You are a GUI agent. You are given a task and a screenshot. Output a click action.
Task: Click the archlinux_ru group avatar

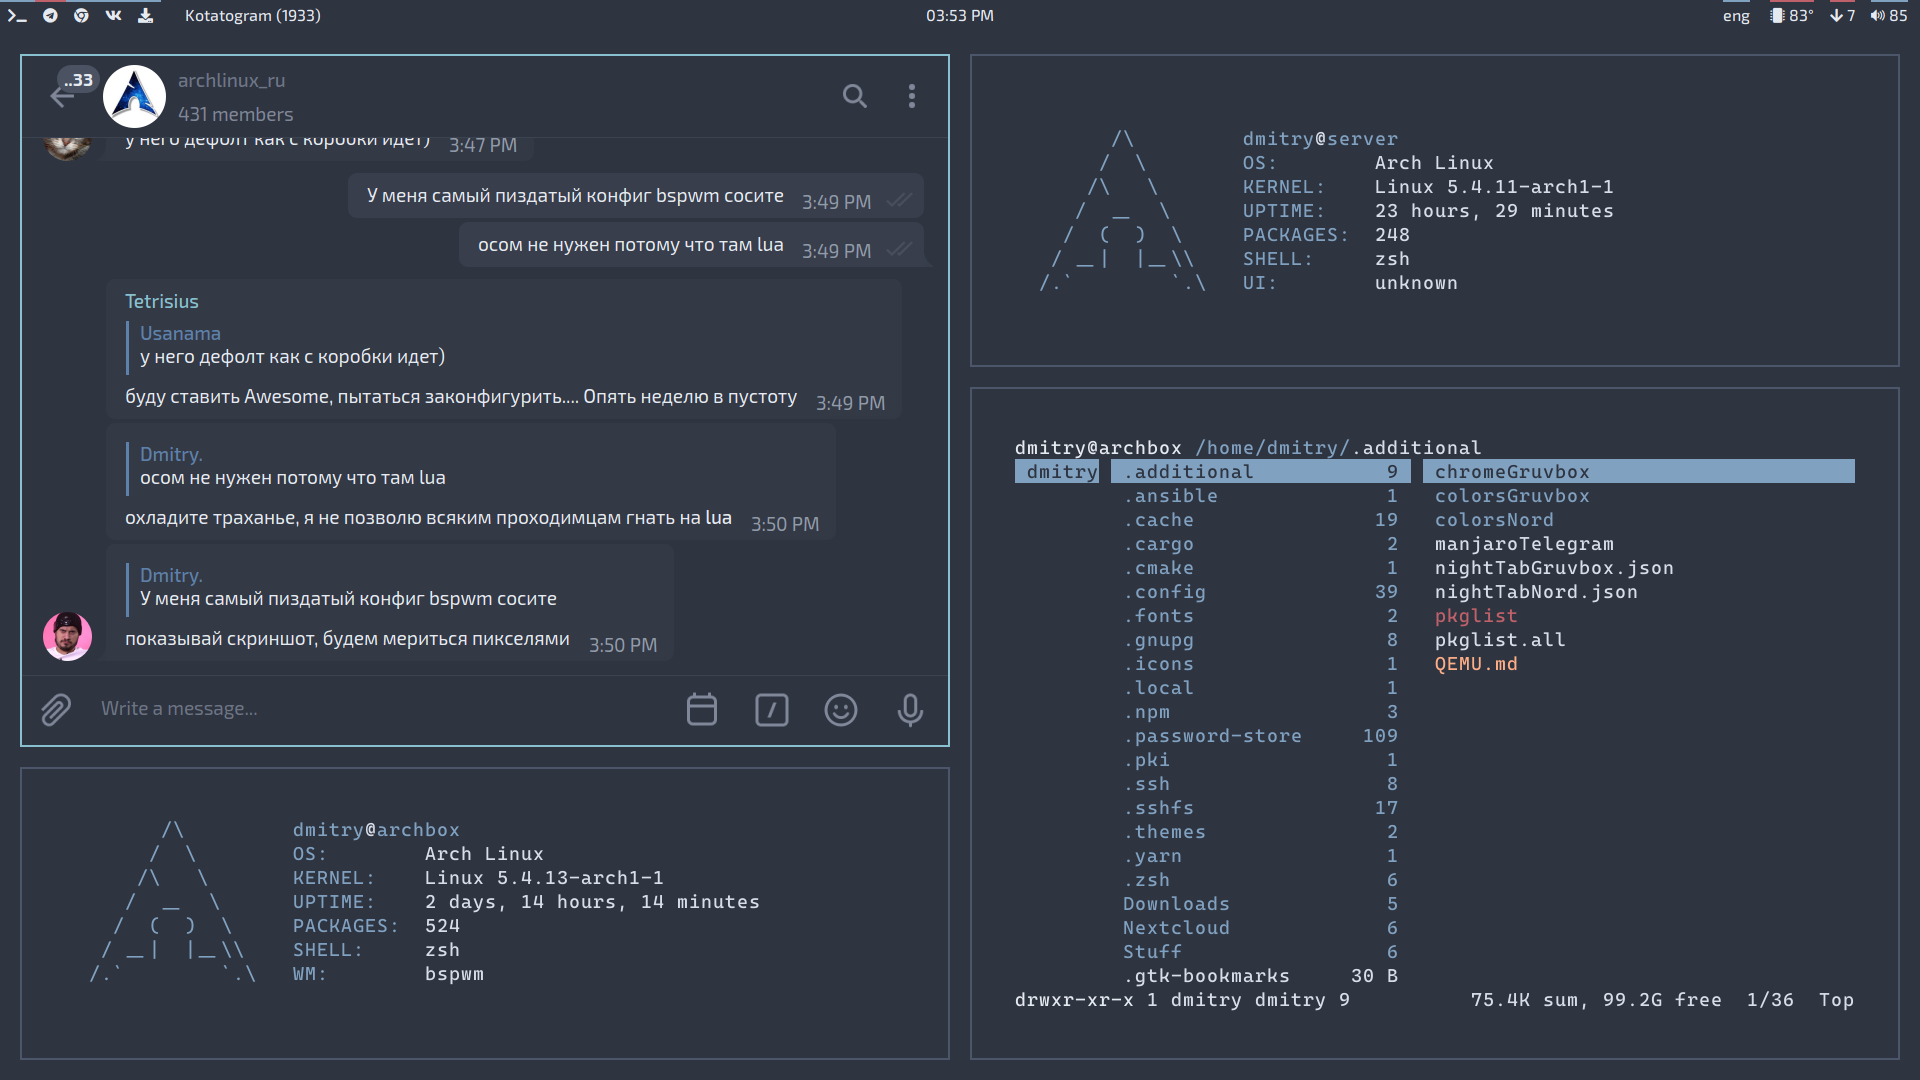point(134,96)
